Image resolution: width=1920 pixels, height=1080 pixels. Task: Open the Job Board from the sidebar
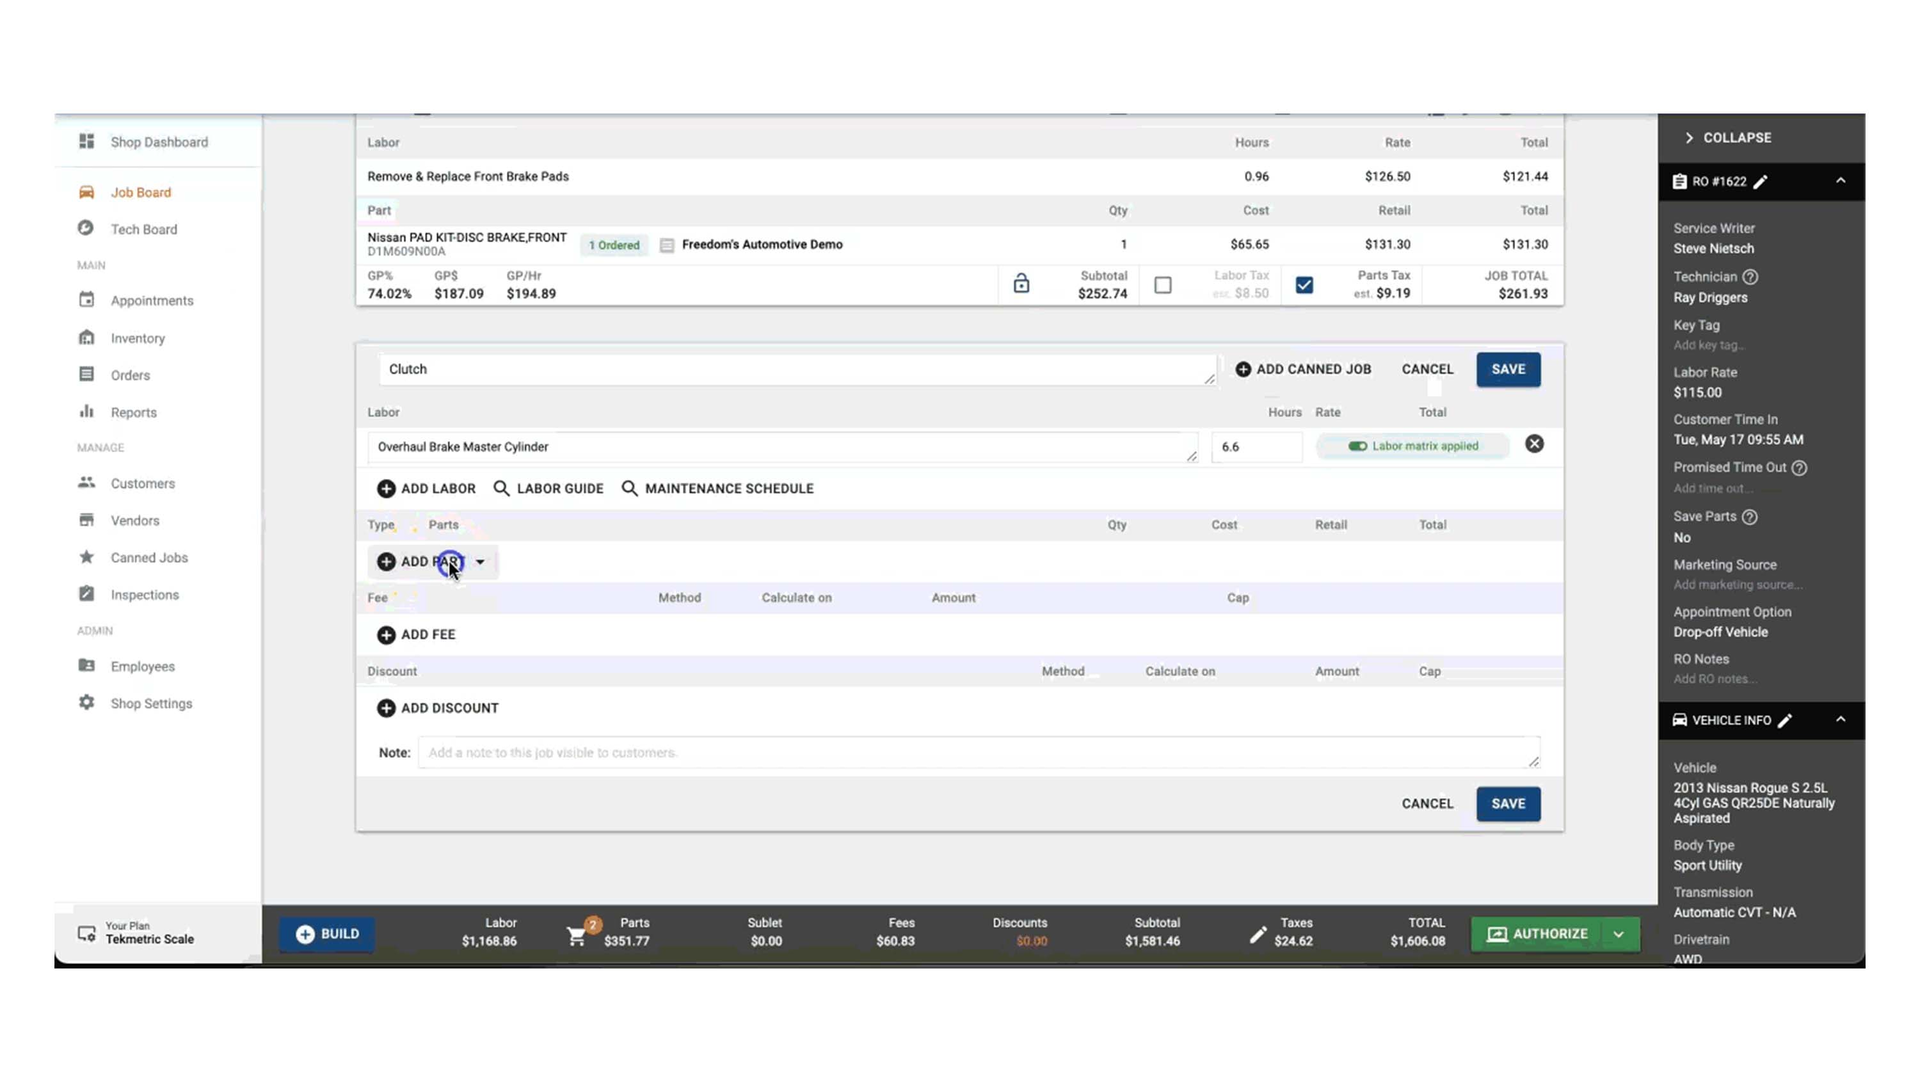click(x=140, y=192)
